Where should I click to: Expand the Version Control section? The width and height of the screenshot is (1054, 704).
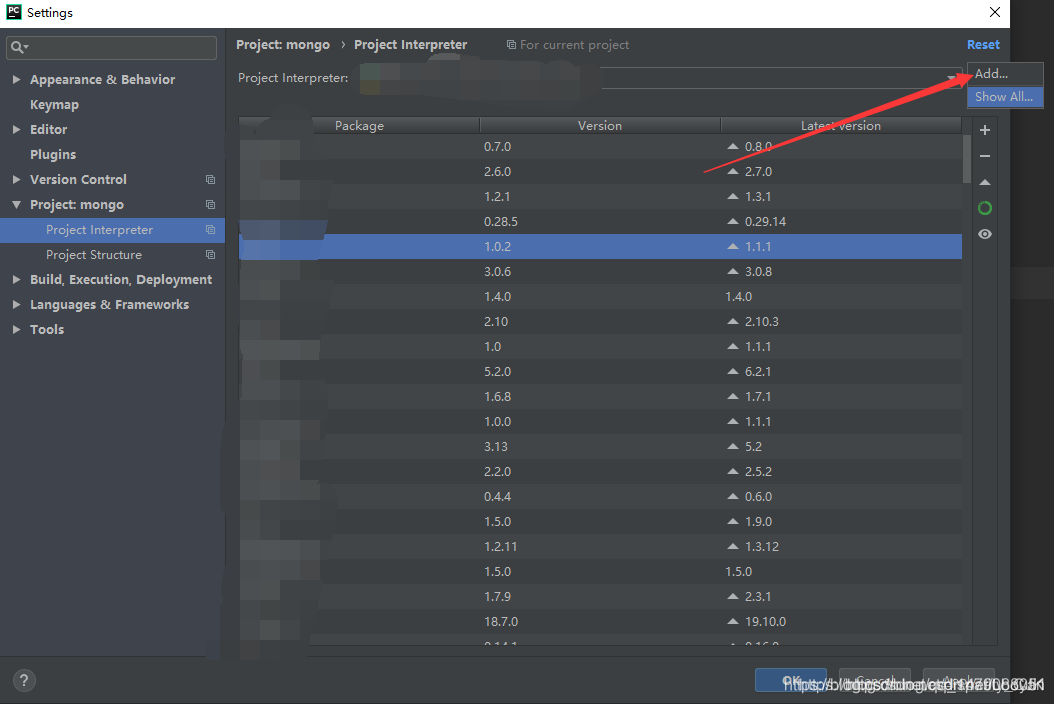[16, 180]
